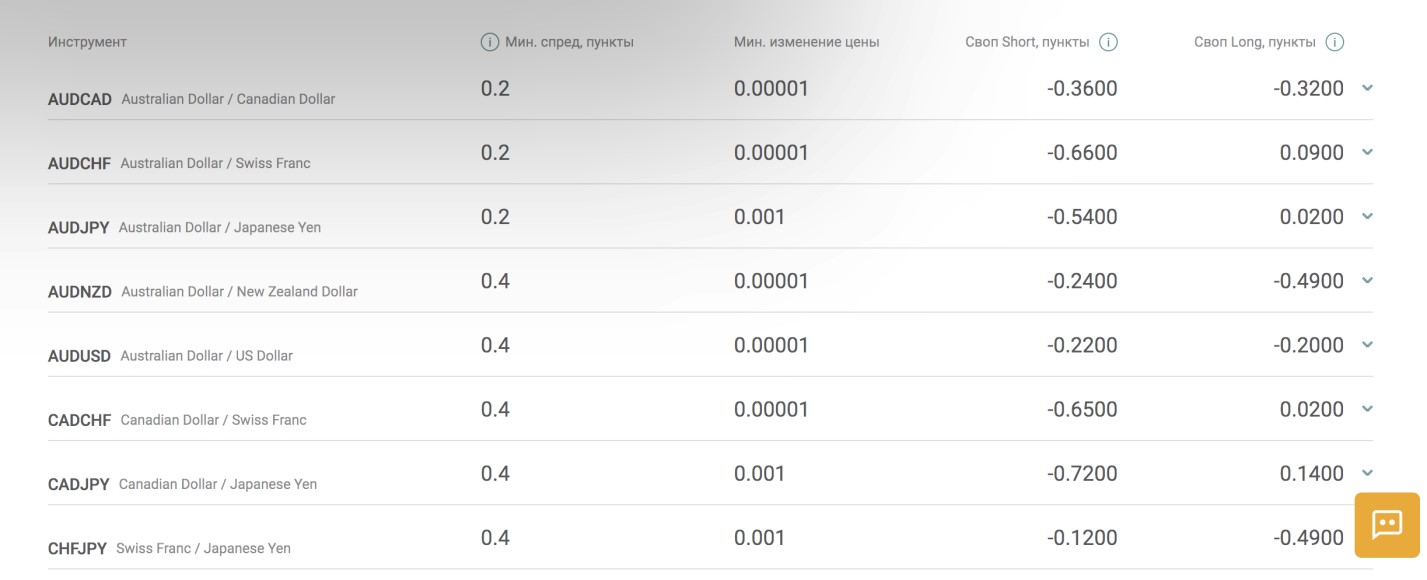The height and width of the screenshot is (580, 1427).
Task: Expand the AUDNZD row details
Action: coord(1367,280)
